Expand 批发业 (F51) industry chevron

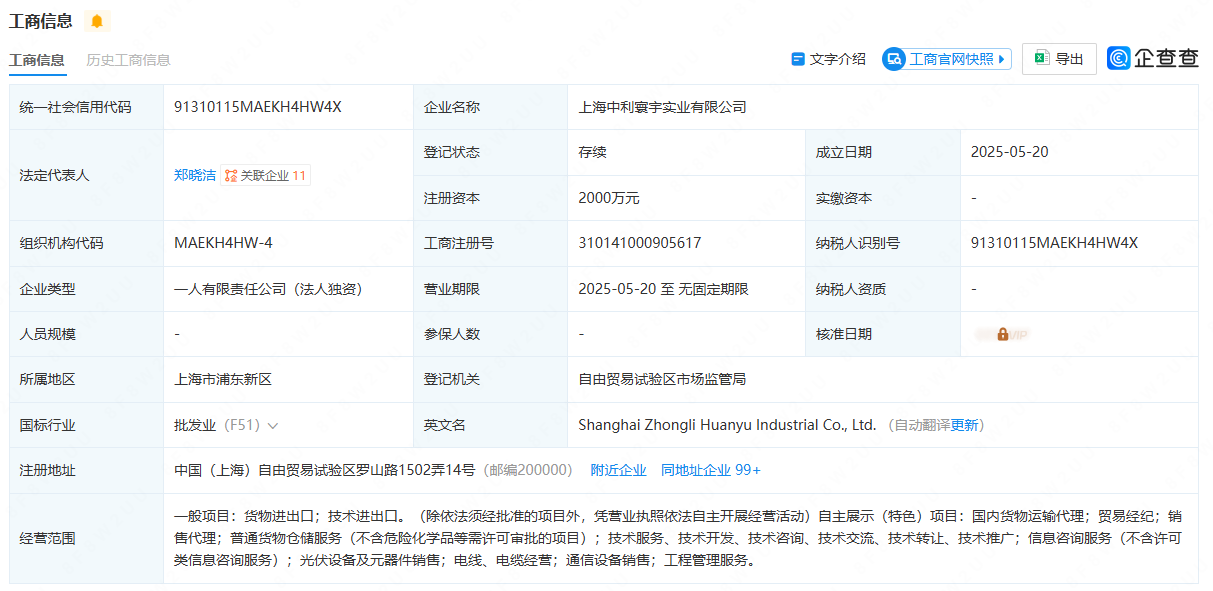click(x=273, y=426)
